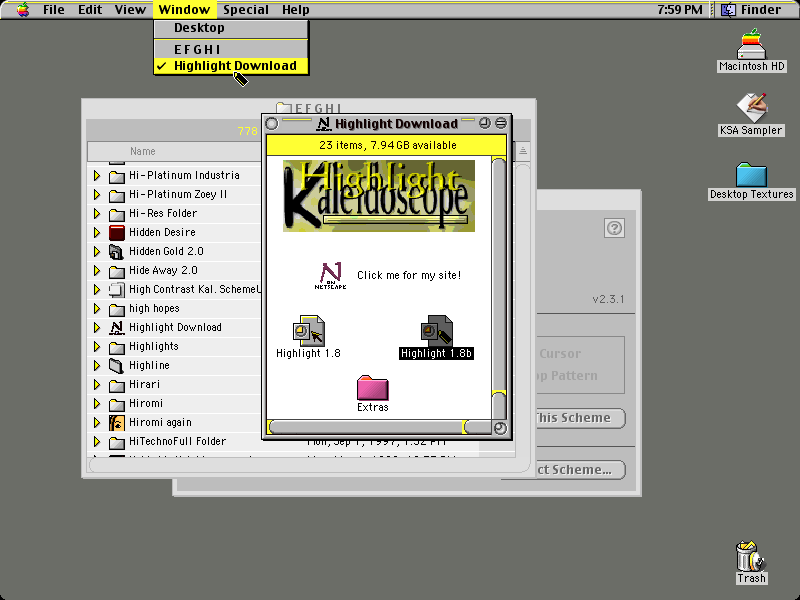Click the partially hidden 'ct Scheme...' button
Viewport: 800px width, 600px height.
coord(581,470)
